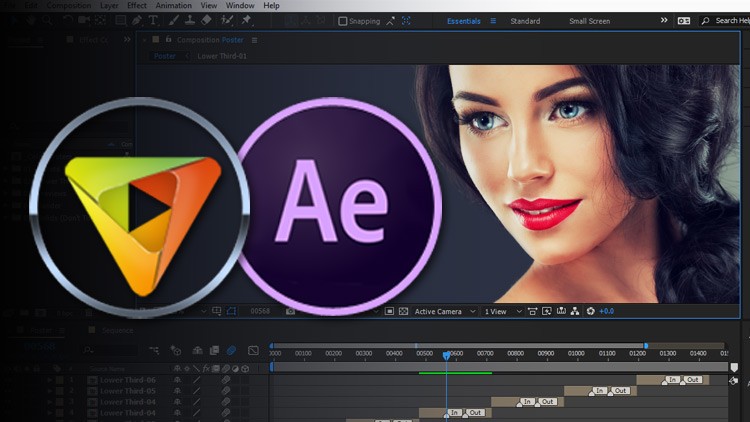Select the Horizontal Type tool

(153, 20)
